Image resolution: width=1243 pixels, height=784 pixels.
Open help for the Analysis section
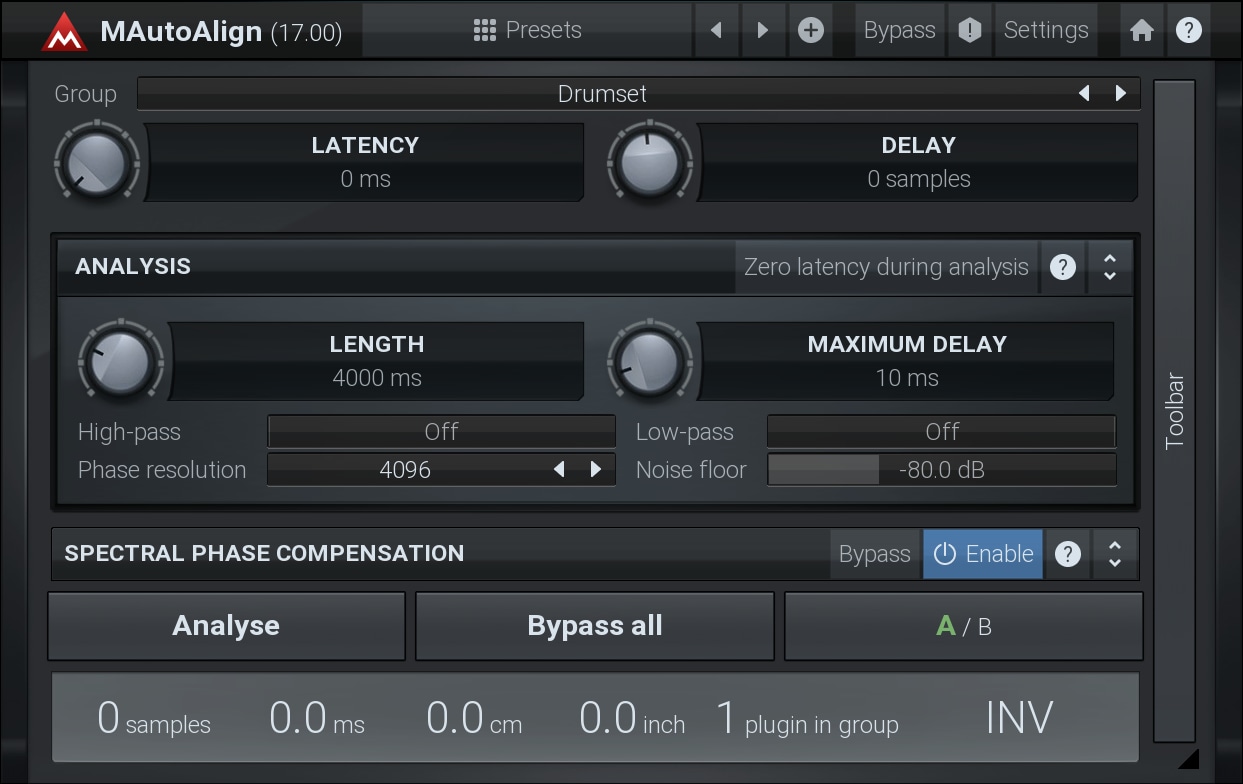pos(1063,267)
